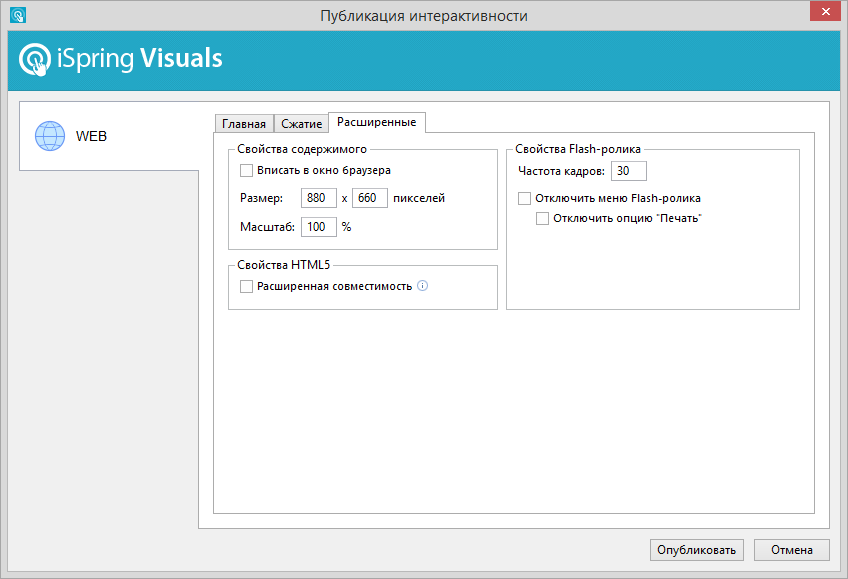This screenshot has height=579, width=848.
Task: Click the Публикация интерактивности window title
Action: 424,16
